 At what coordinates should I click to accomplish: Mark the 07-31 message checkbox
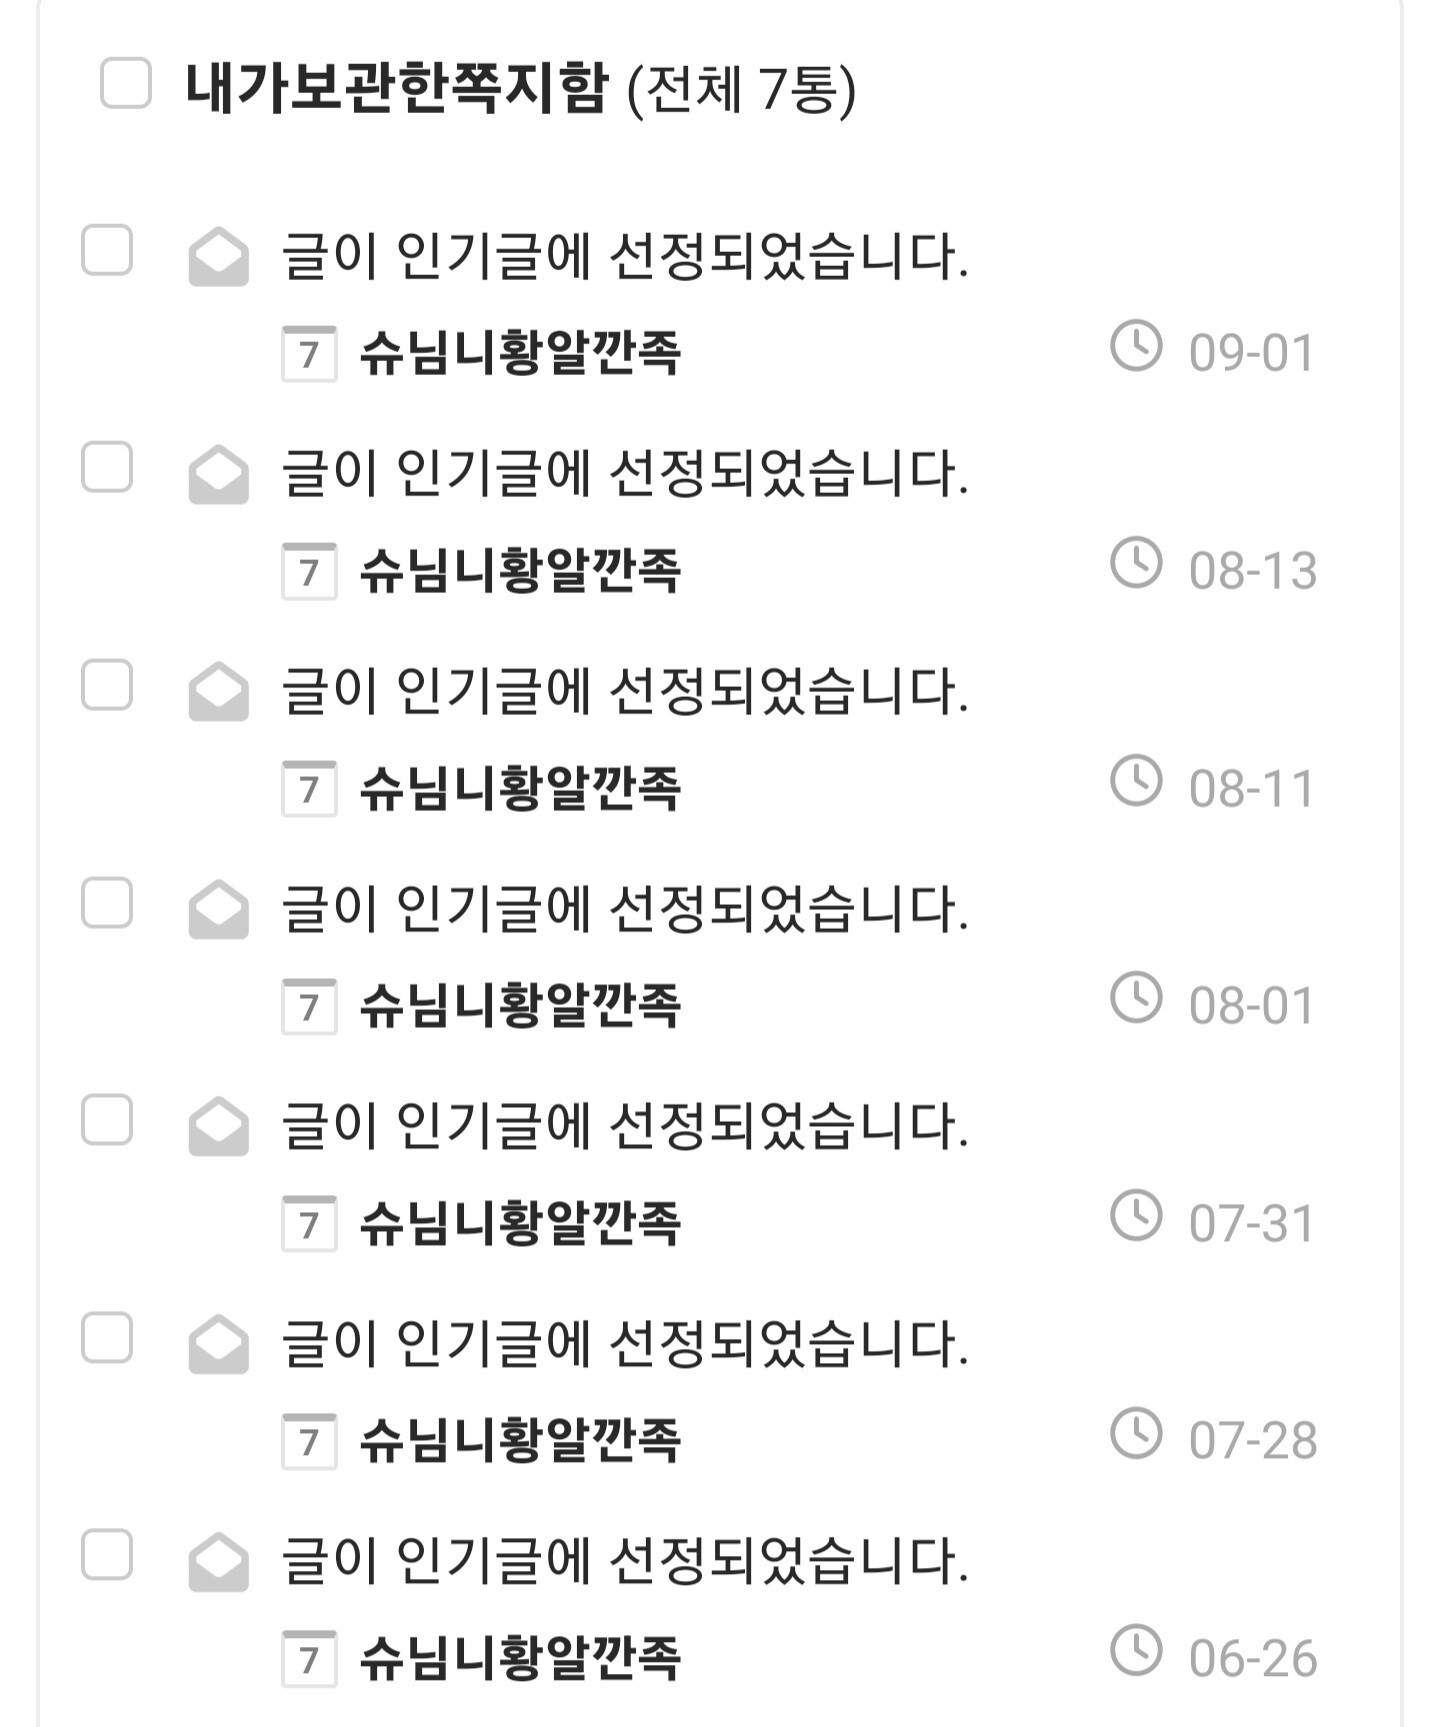[x=107, y=1120]
